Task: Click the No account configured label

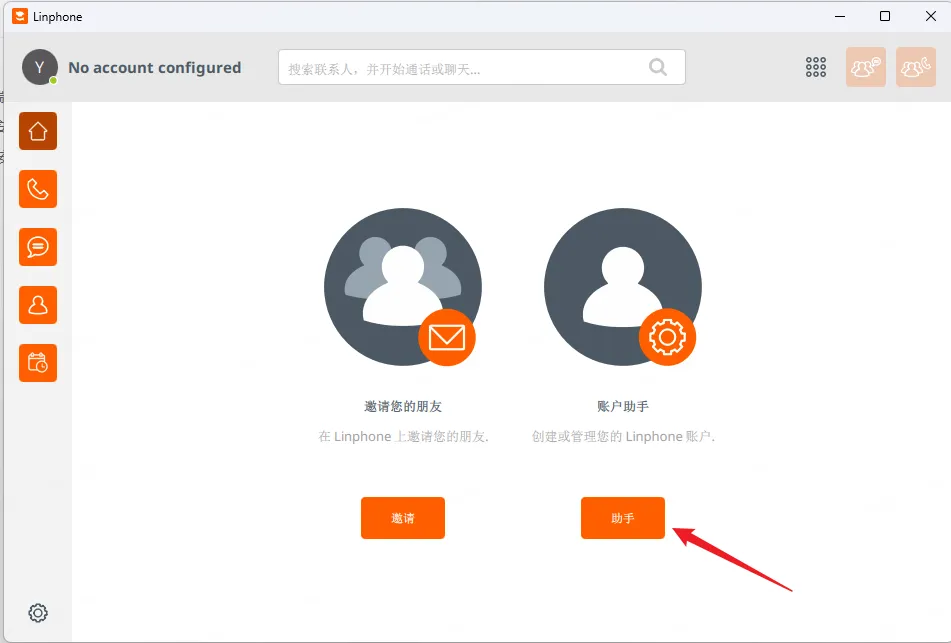Action: (155, 67)
